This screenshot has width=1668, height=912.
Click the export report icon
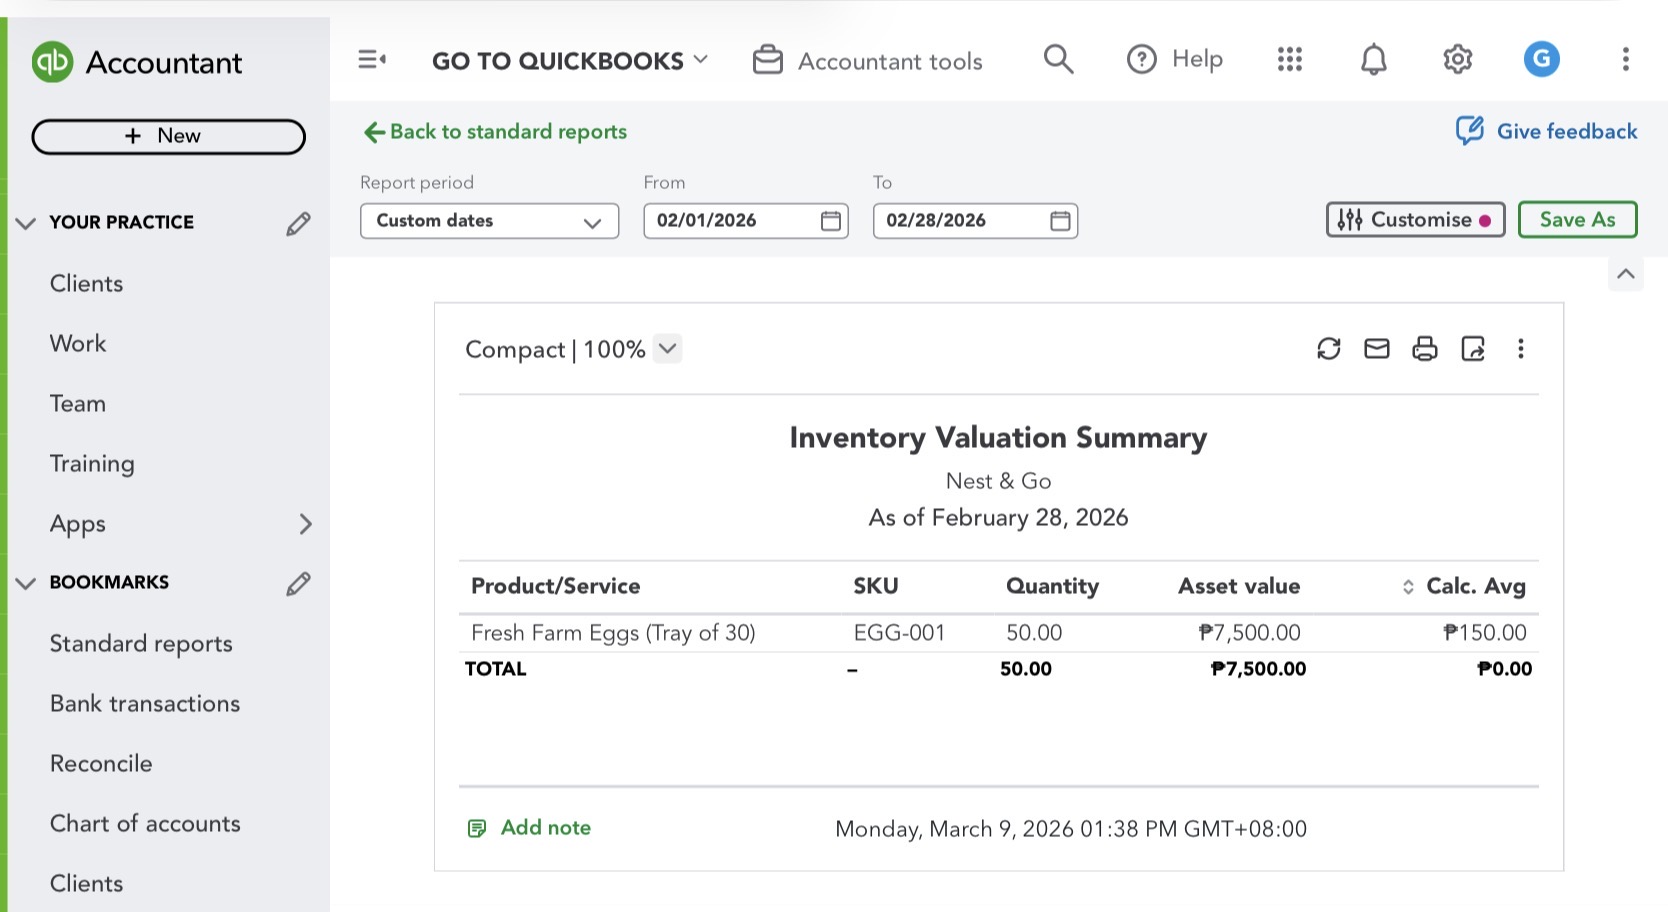[1473, 349]
